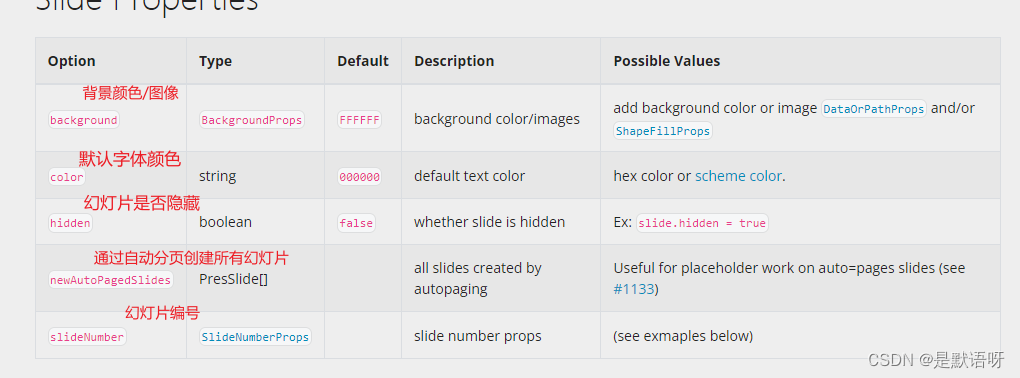Click the false default value
Screen dimensions: 1020x378
[356, 223]
